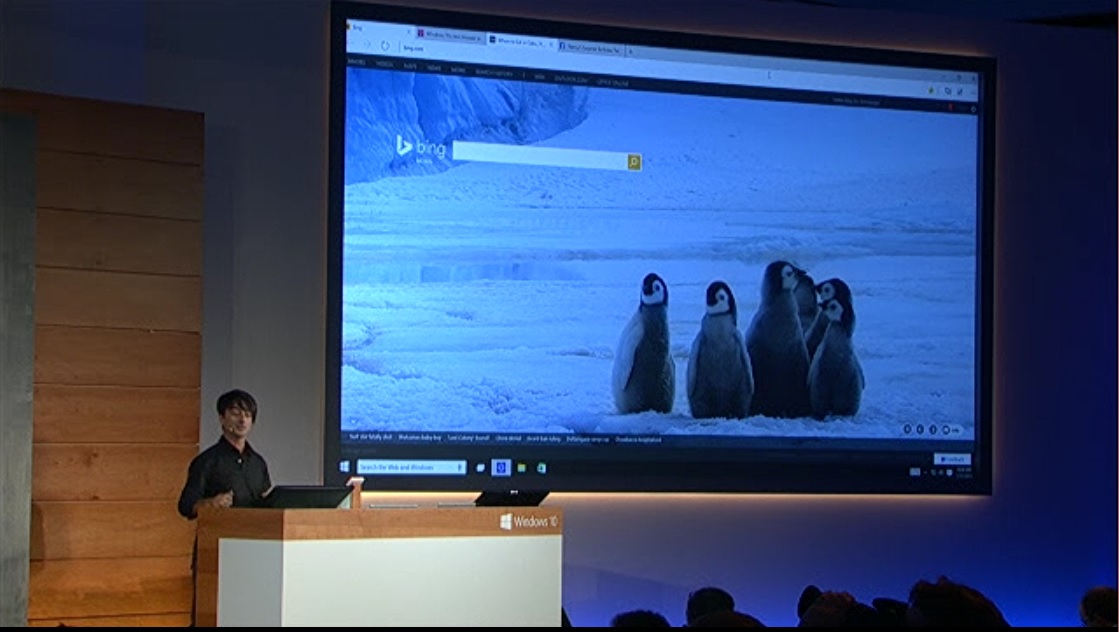Switch to the third browser tab
This screenshot has height=632, width=1119.
coord(518,41)
